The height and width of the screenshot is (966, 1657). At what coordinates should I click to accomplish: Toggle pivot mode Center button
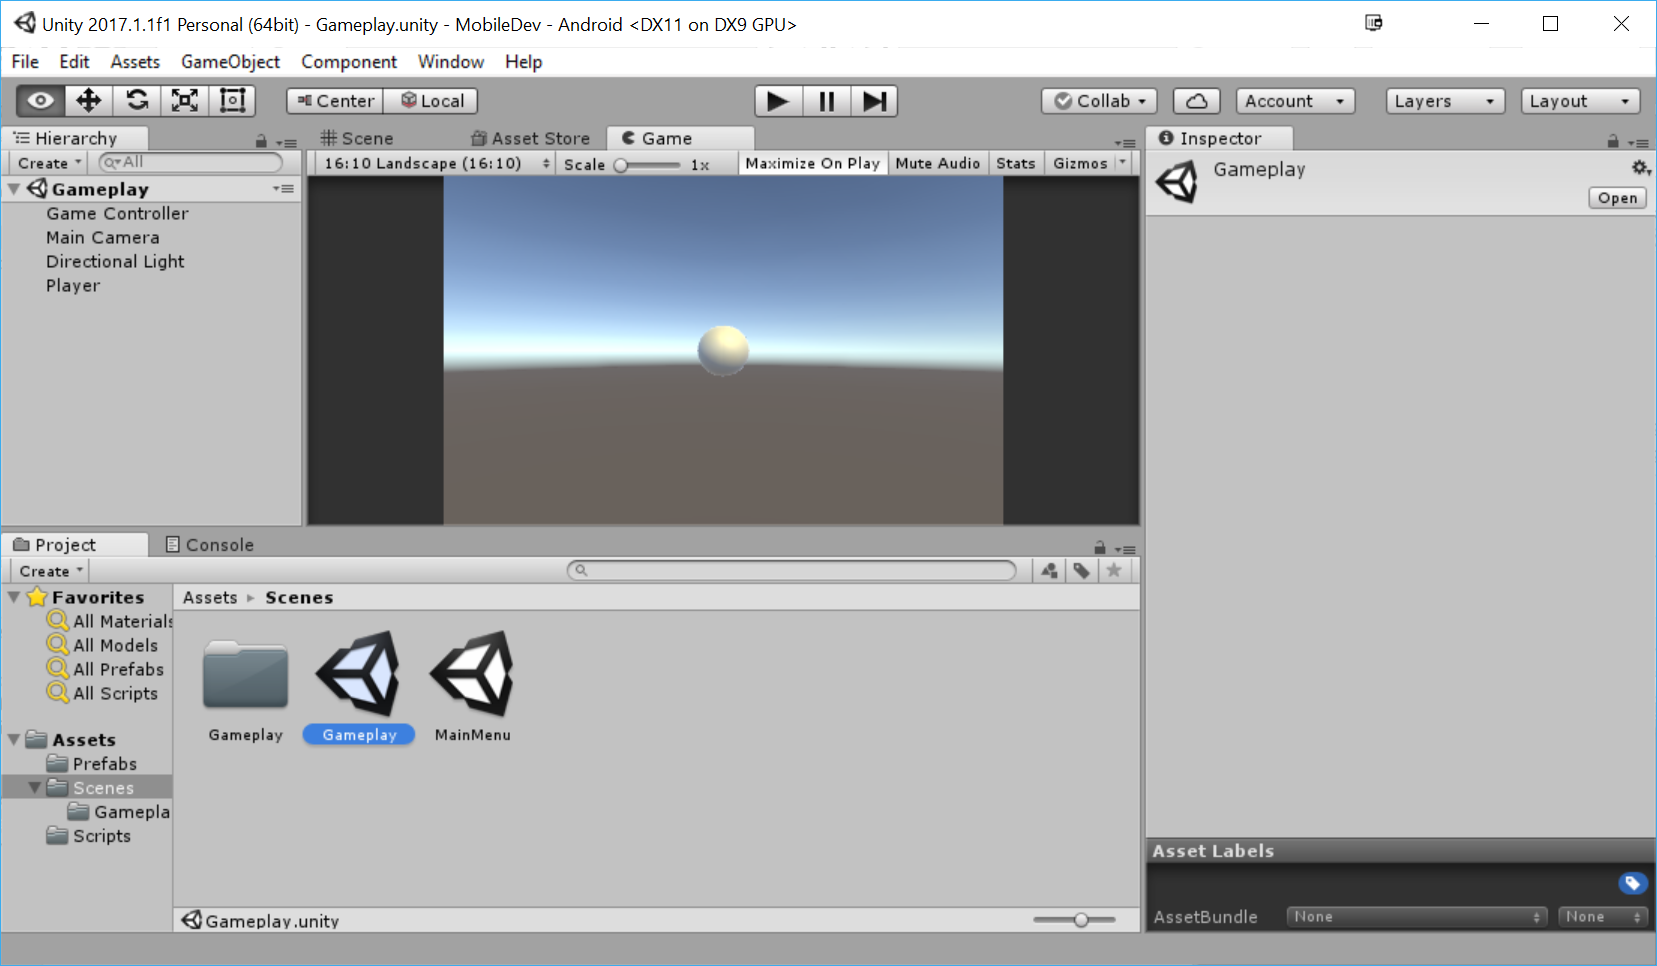(335, 101)
